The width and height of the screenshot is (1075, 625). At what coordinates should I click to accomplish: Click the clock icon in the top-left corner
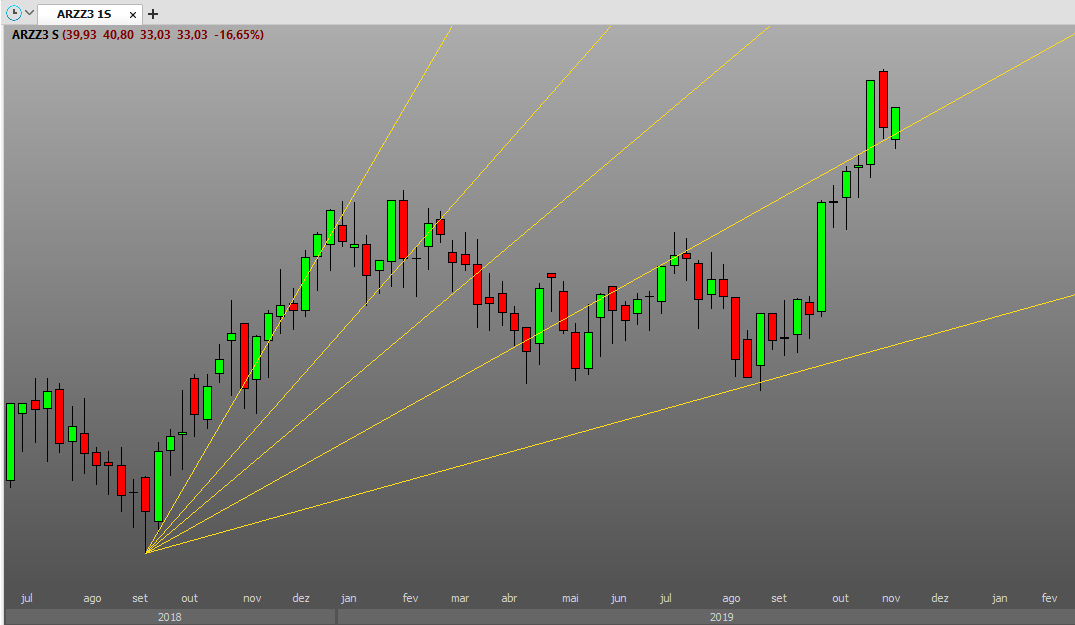tap(14, 13)
